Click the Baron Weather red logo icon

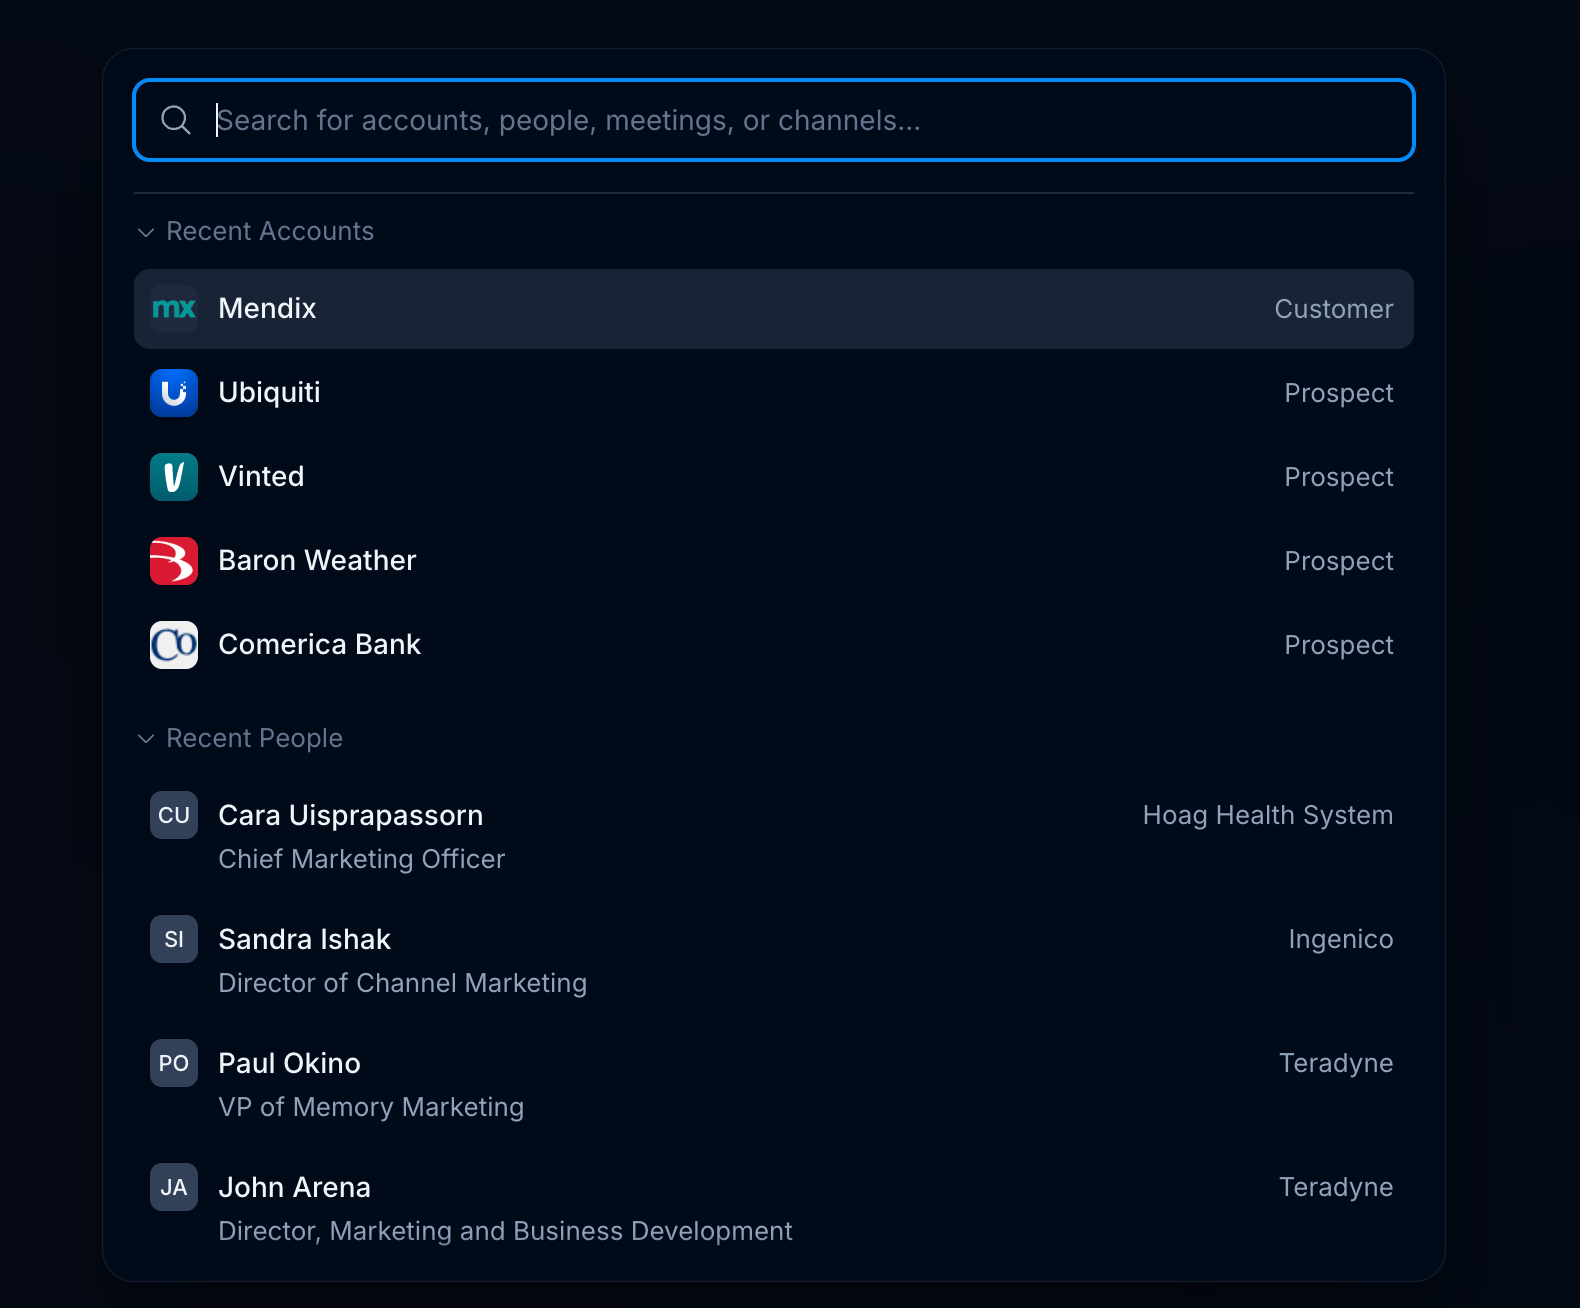[x=174, y=561]
